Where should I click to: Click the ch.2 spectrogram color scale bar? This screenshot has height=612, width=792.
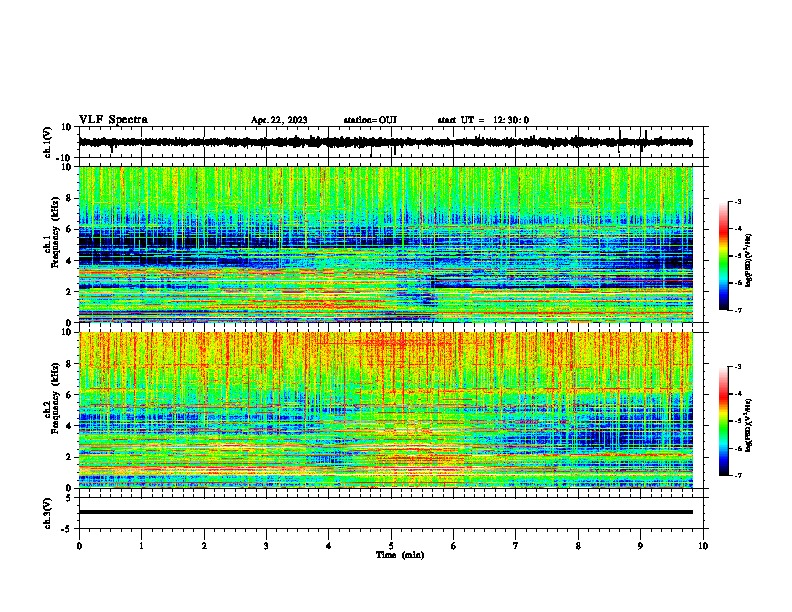click(x=724, y=421)
